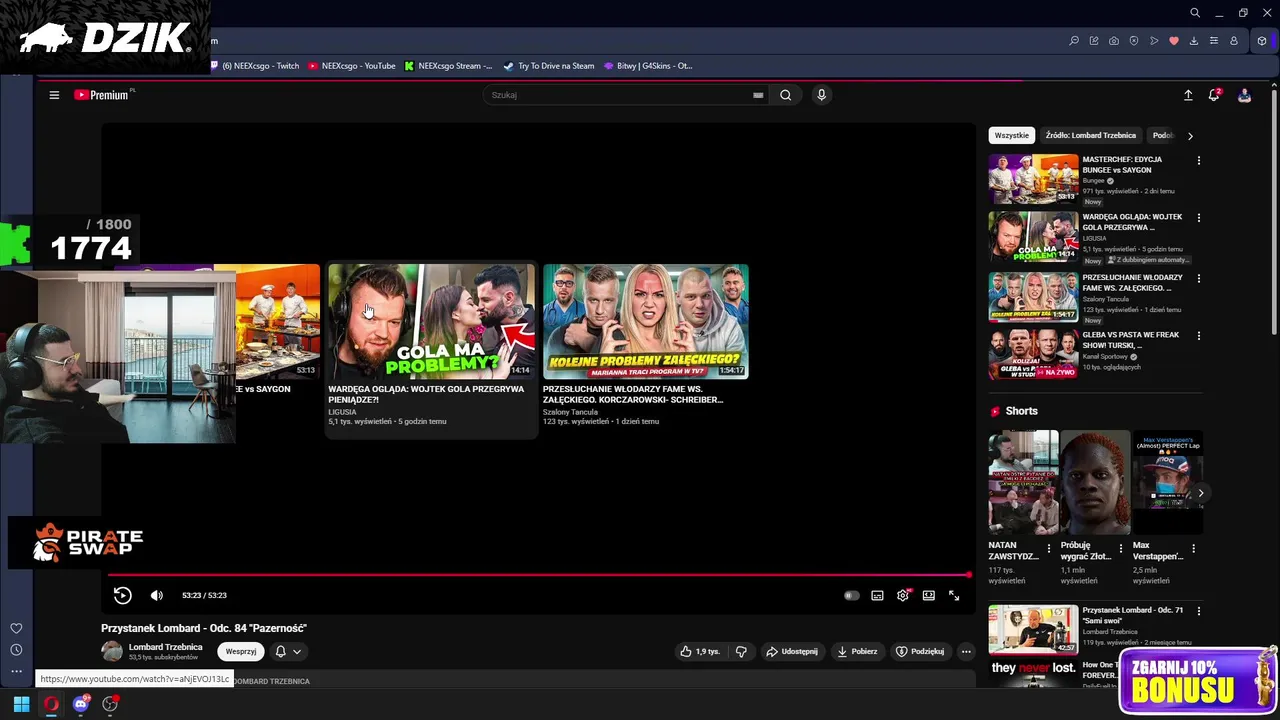Open options for WARDĘGA OGLĄDA sidebar video

tap(1198, 217)
